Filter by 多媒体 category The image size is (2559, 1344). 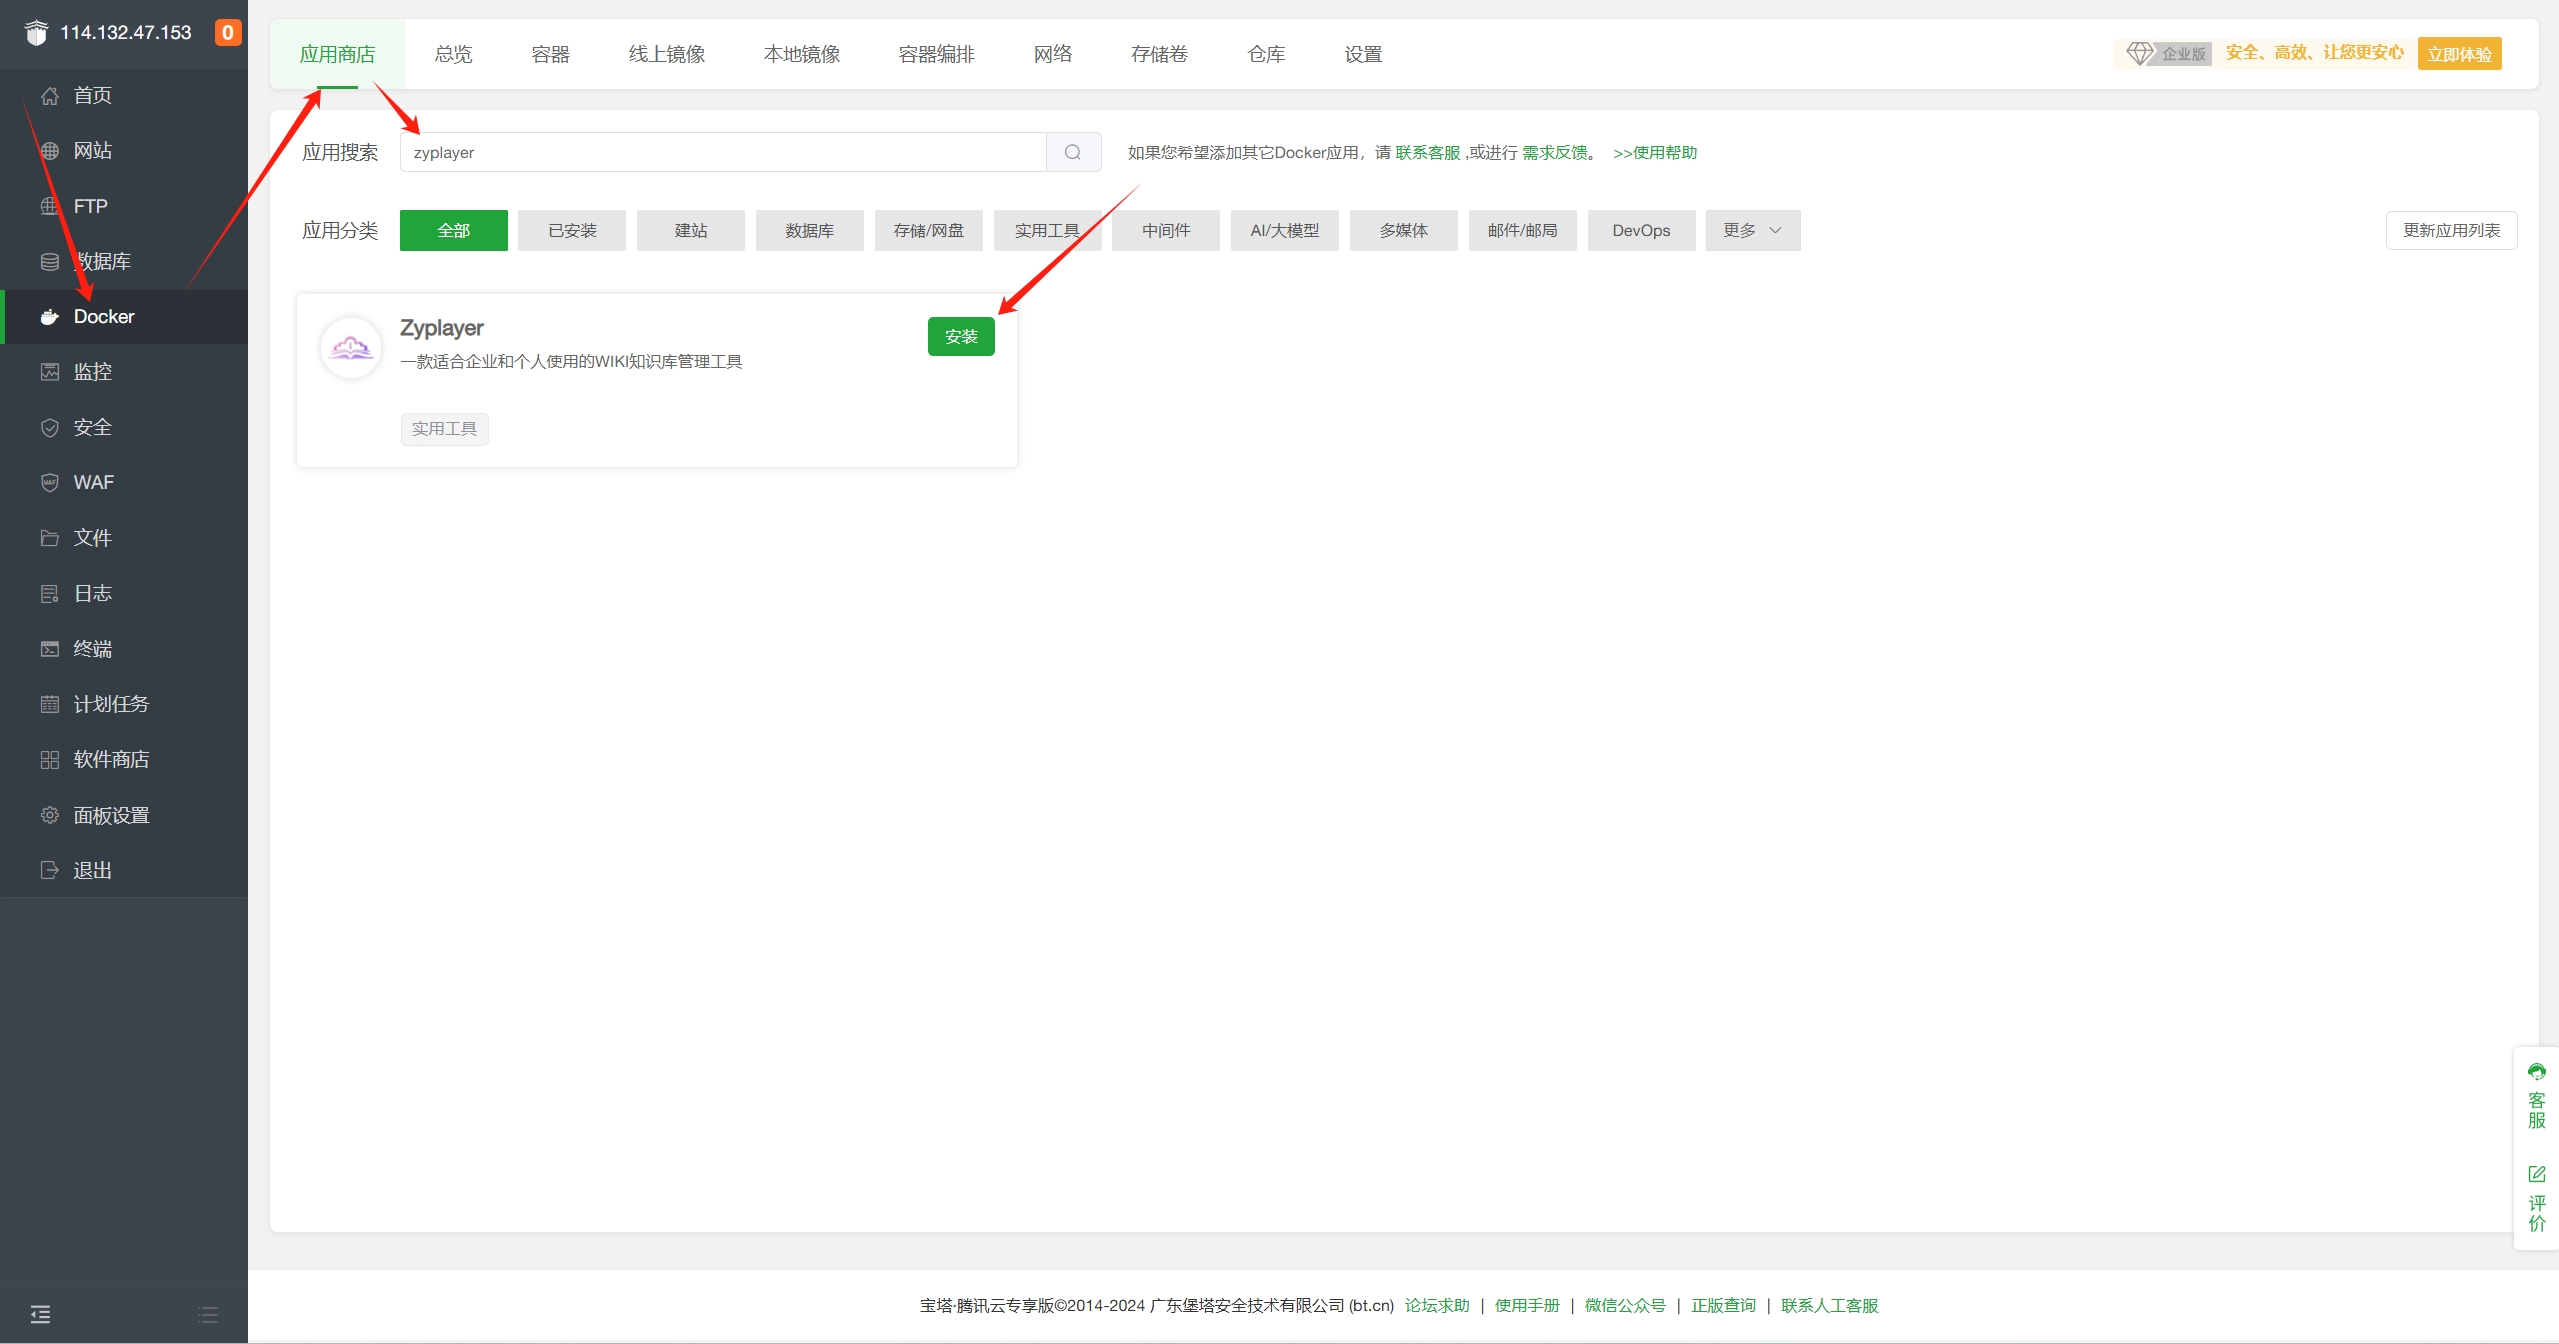tap(1403, 230)
